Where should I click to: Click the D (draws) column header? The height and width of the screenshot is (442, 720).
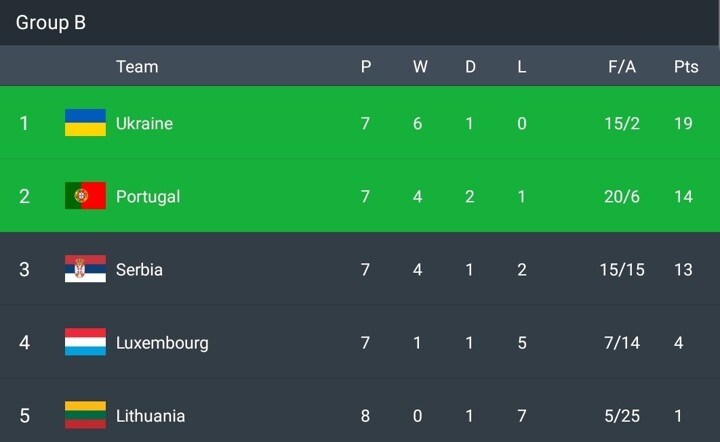coord(470,67)
